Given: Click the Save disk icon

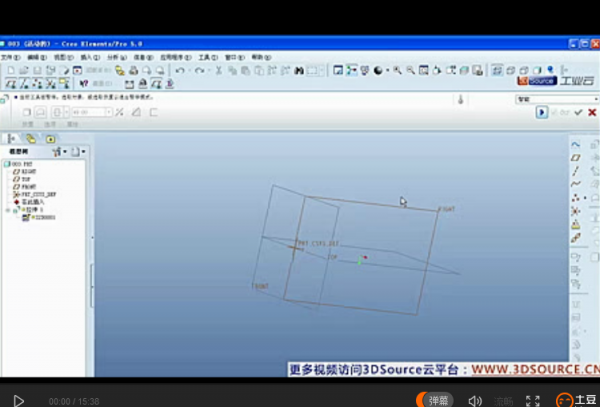Looking at the screenshot, I should click(x=37, y=70).
